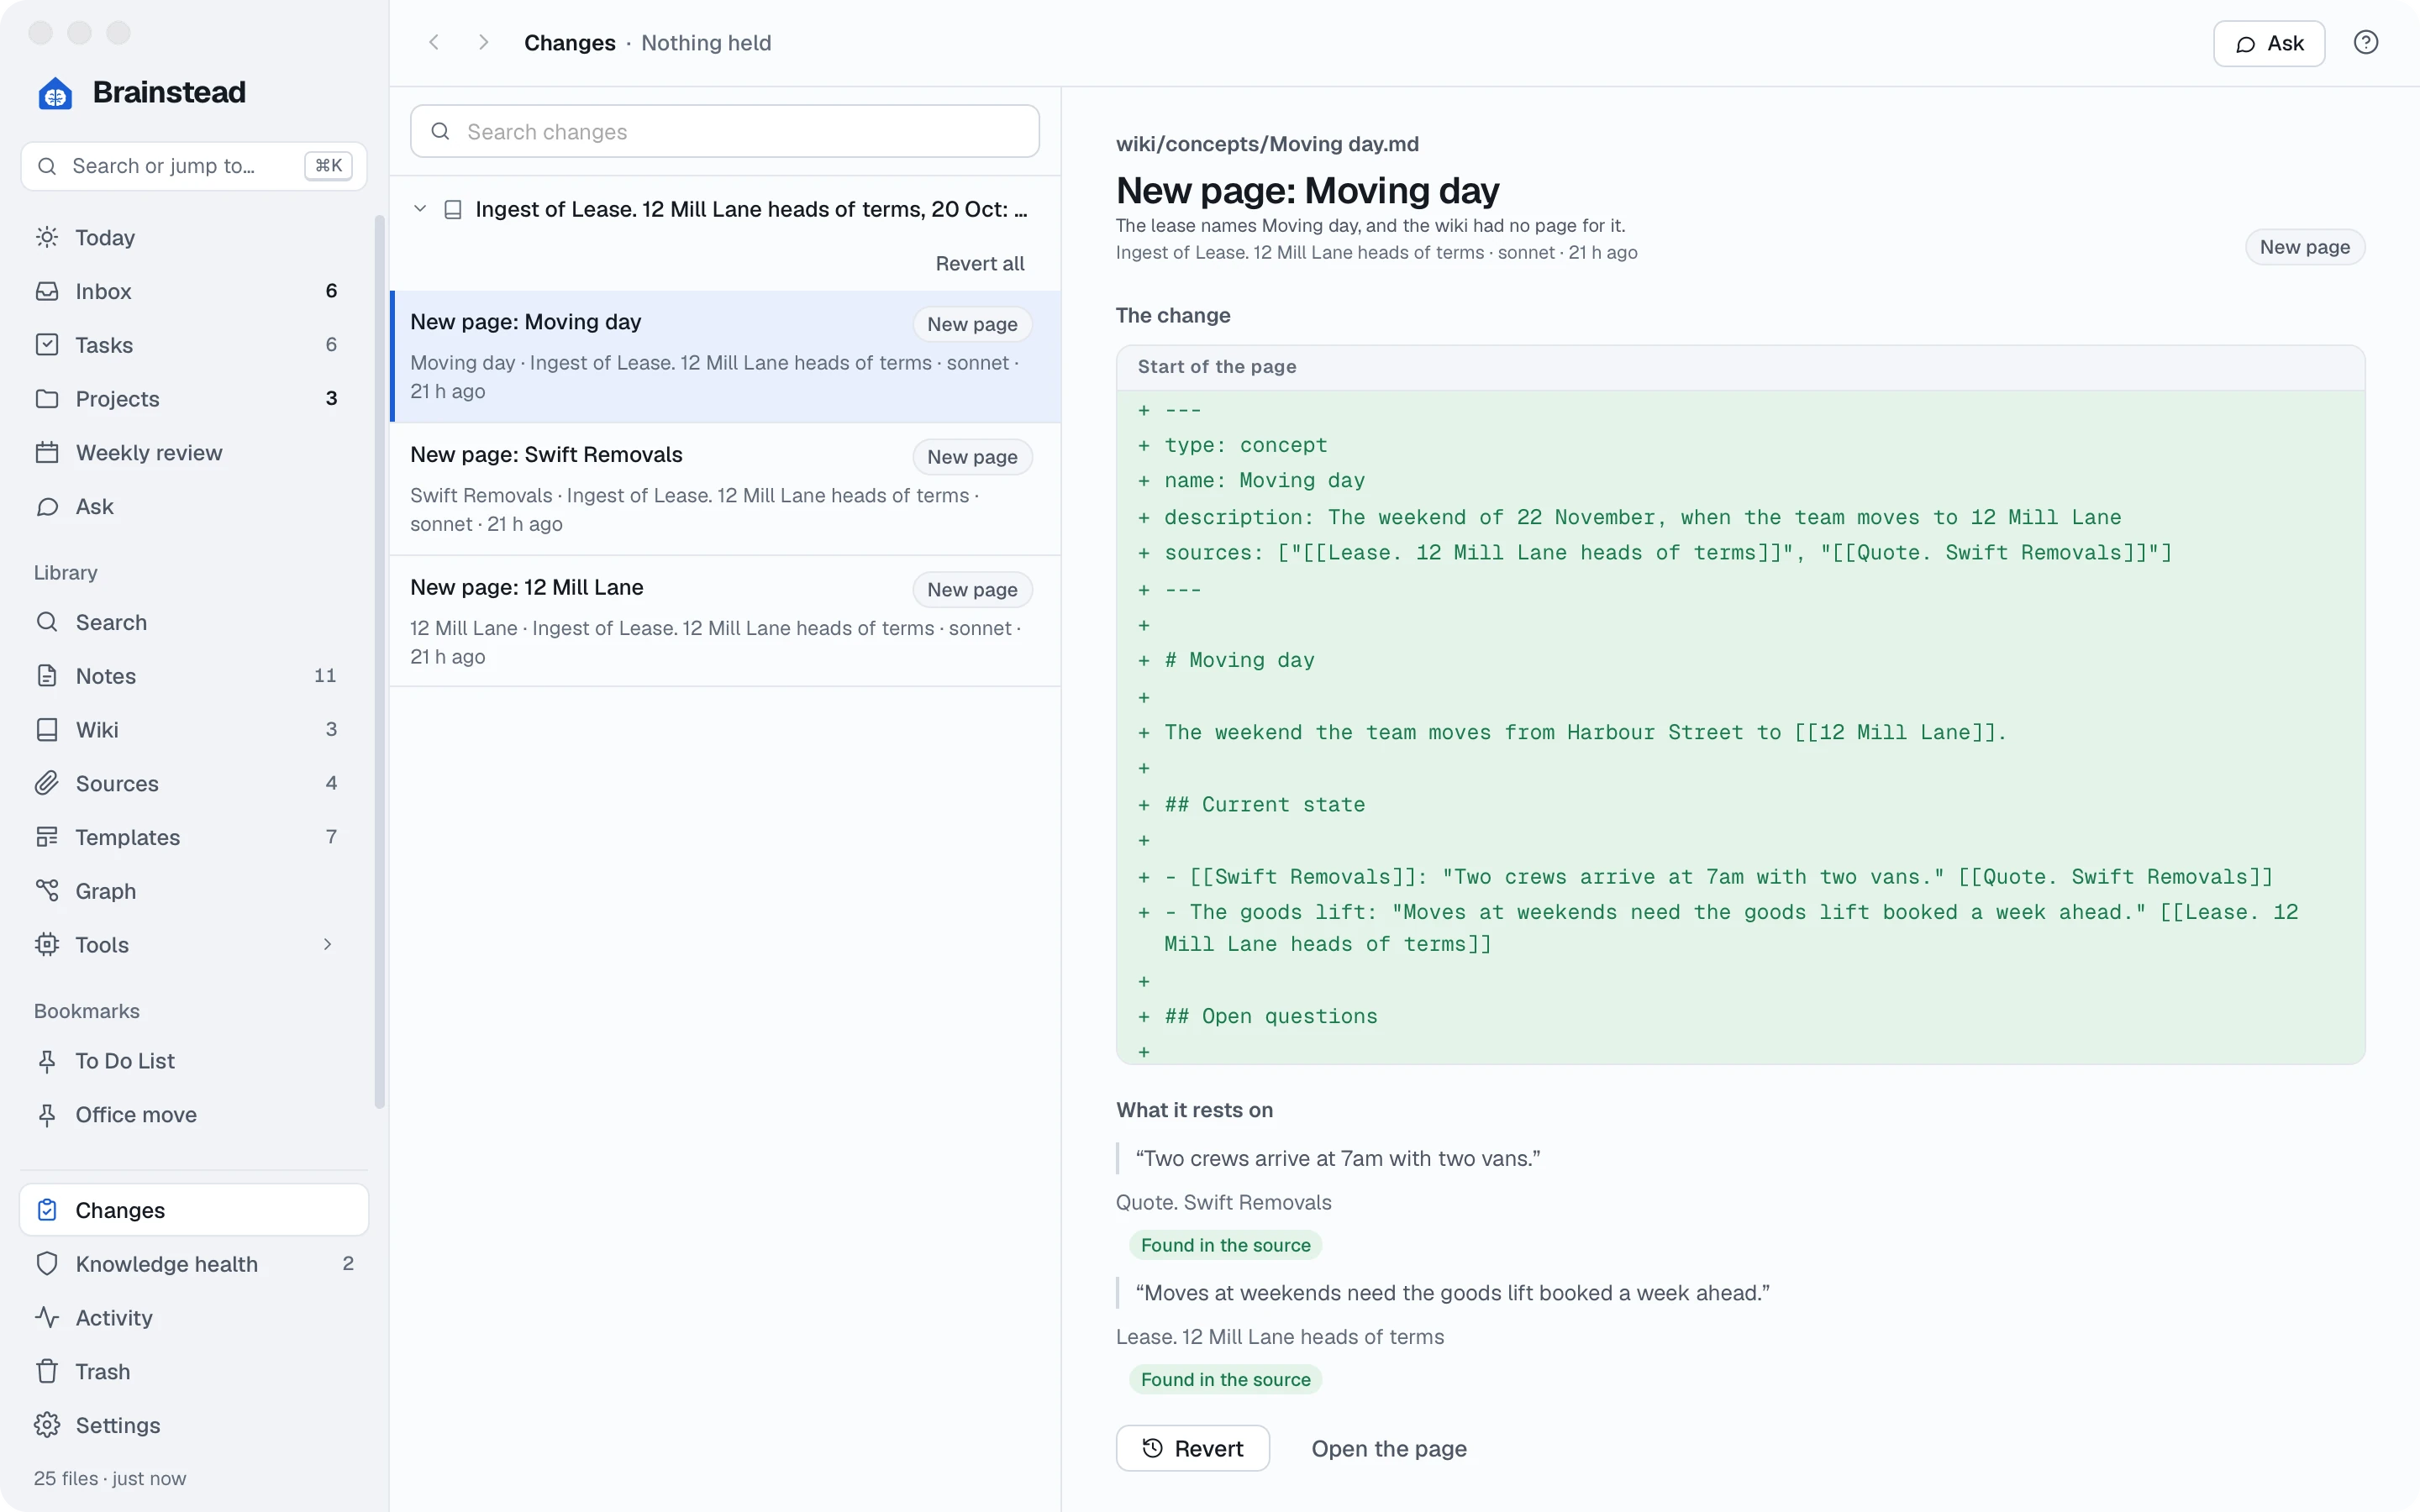
Task: Click the Brainstead house logo icon
Action: coord(55,93)
